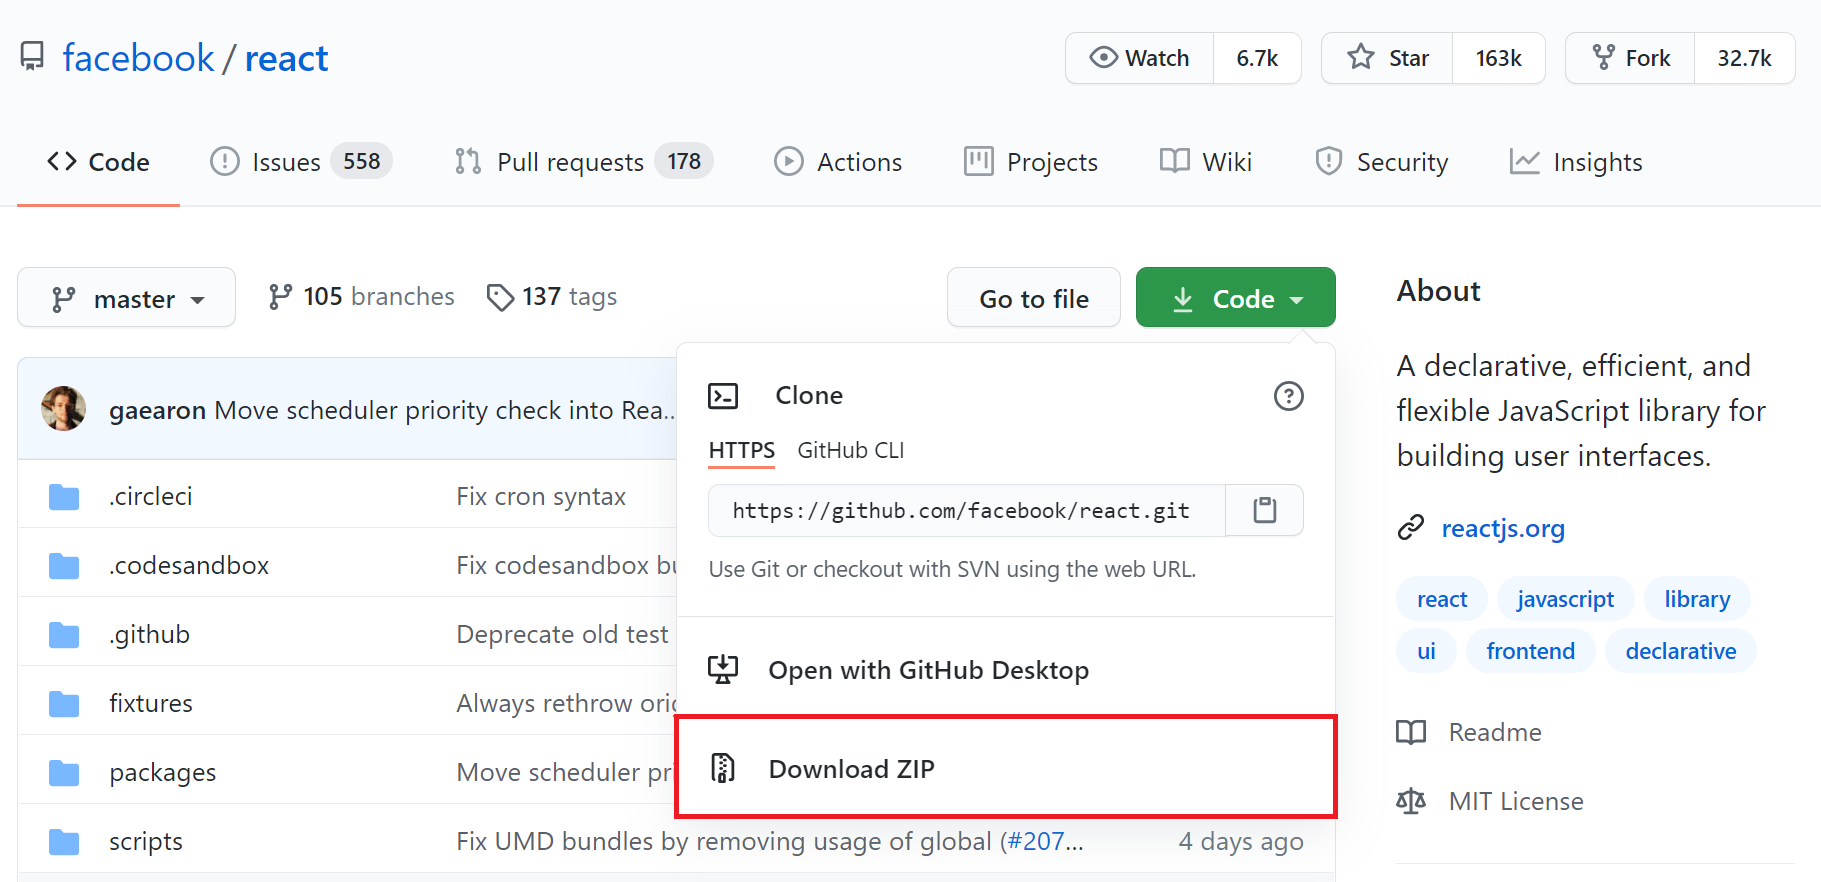Open the .github folder
The image size is (1821, 882).
(x=149, y=634)
